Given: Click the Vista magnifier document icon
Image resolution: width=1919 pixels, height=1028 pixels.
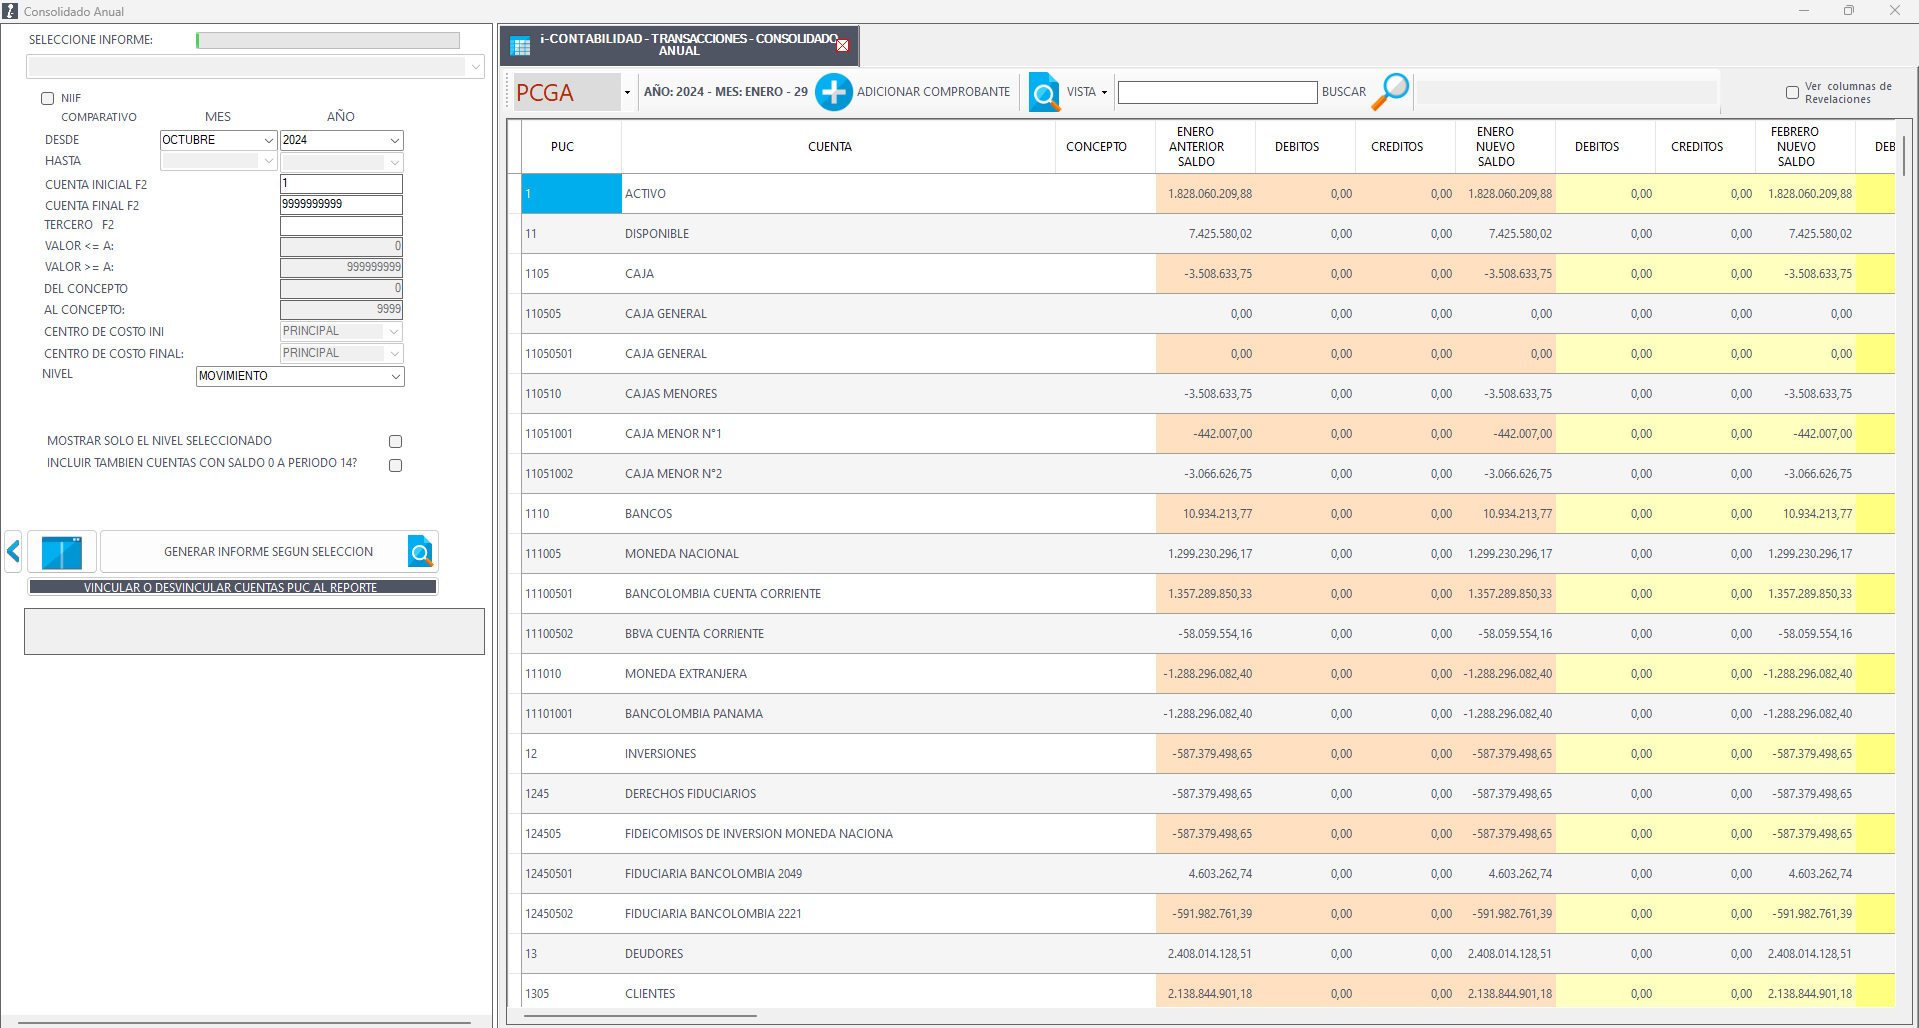Looking at the screenshot, I should 1044,92.
